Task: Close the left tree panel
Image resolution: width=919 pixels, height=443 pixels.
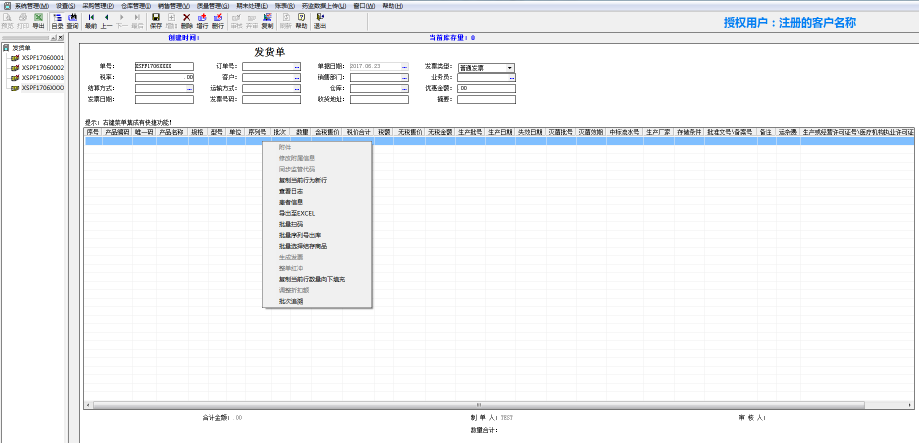Action: (x=61, y=38)
